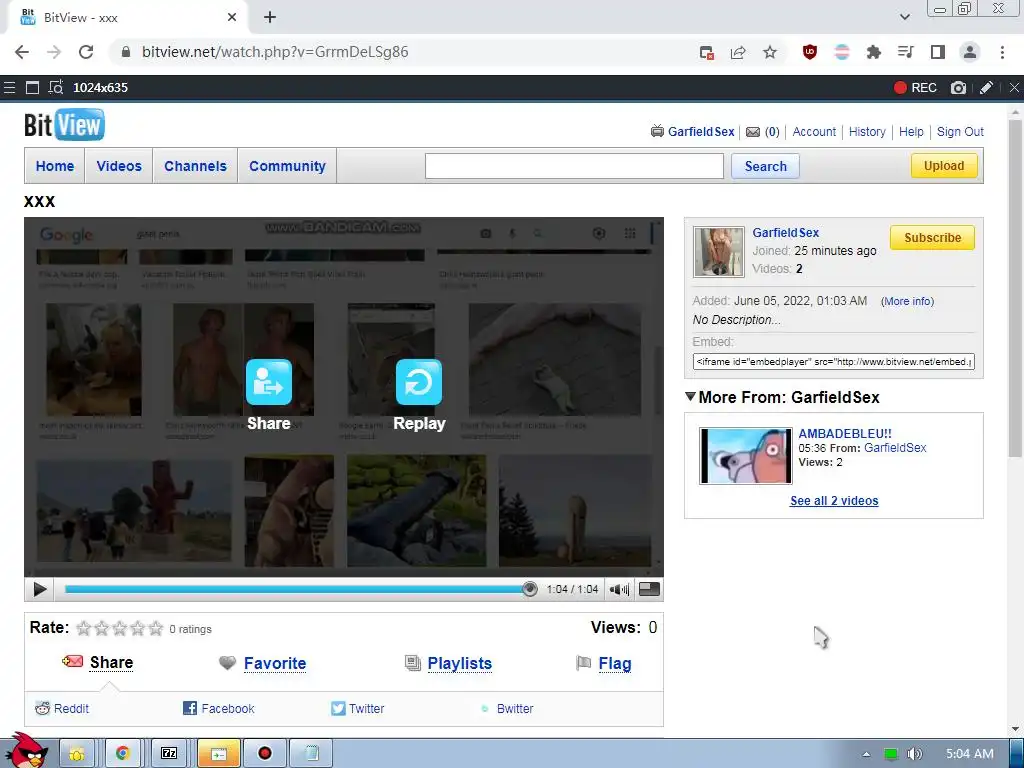Show hidden system tray icons arrow
Viewport: 1024px width, 768px height.
[866, 754]
